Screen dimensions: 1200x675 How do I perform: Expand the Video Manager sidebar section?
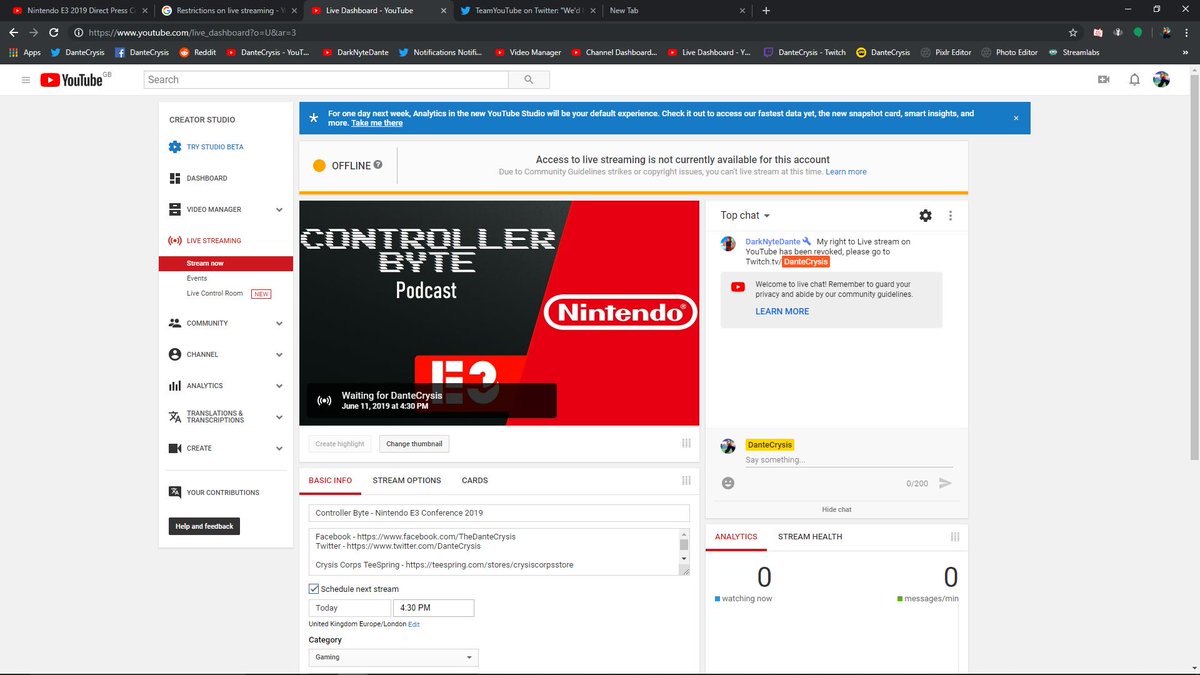click(279, 210)
